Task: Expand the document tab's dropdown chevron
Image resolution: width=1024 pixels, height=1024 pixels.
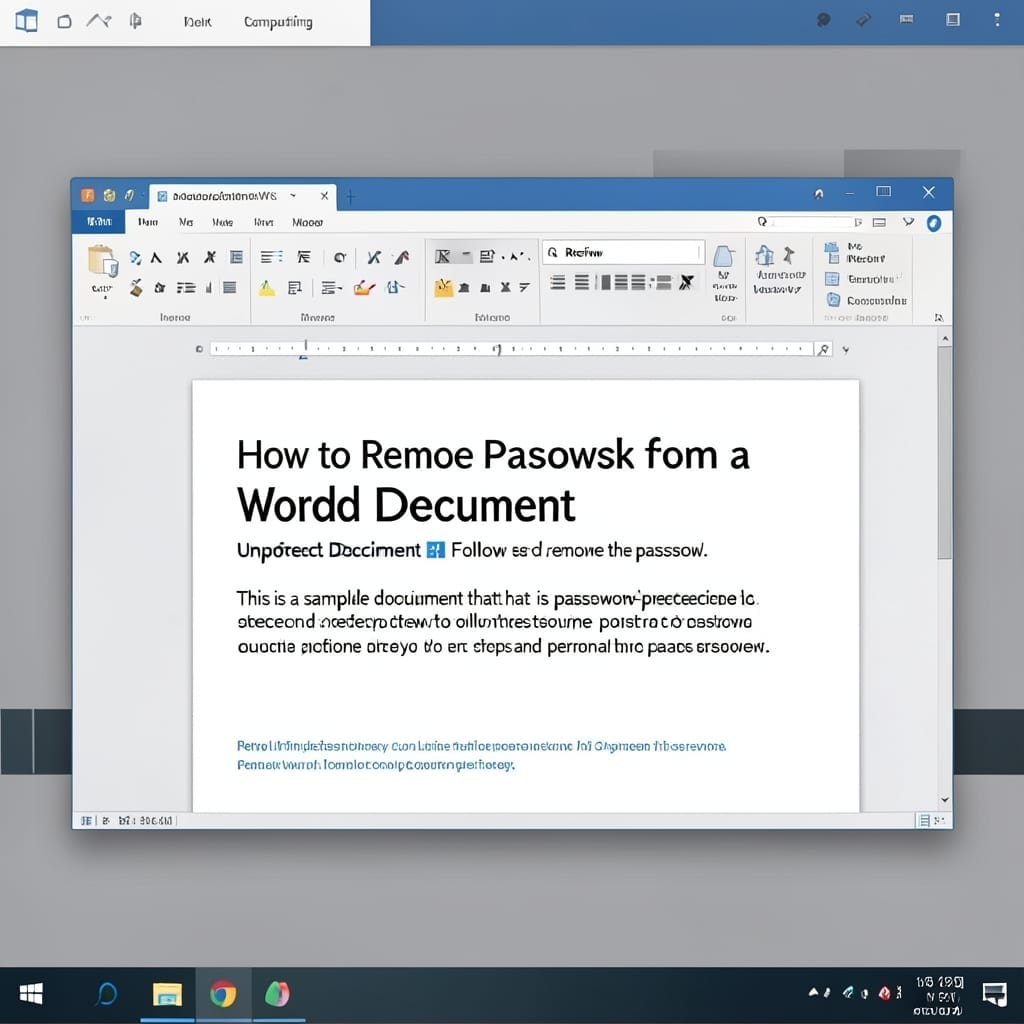Action: pos(293,195)
